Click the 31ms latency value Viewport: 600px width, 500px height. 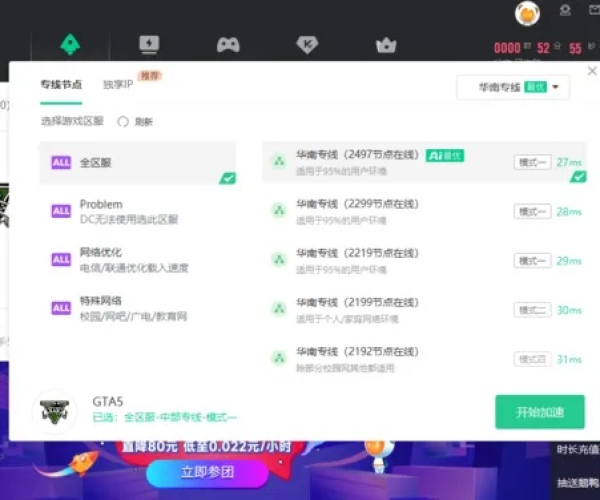click(569, 359)
